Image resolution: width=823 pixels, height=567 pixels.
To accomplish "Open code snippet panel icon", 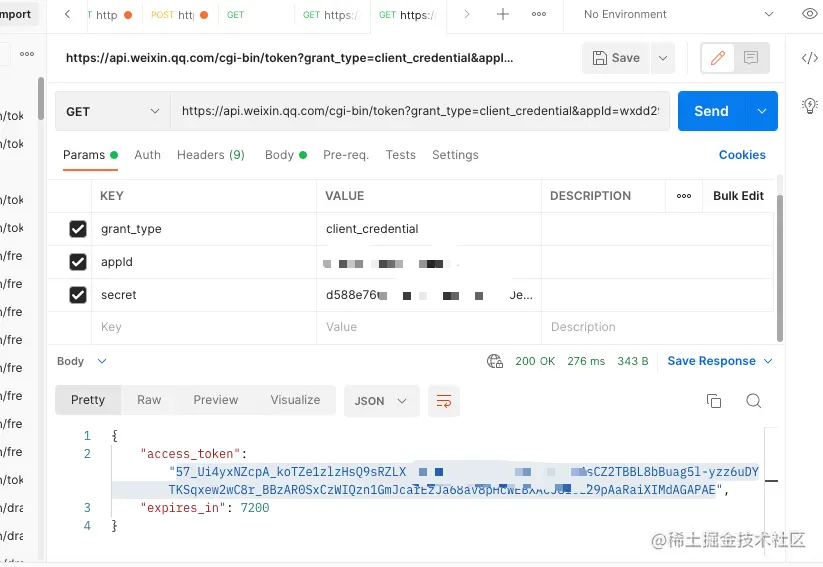I will 810,58.
